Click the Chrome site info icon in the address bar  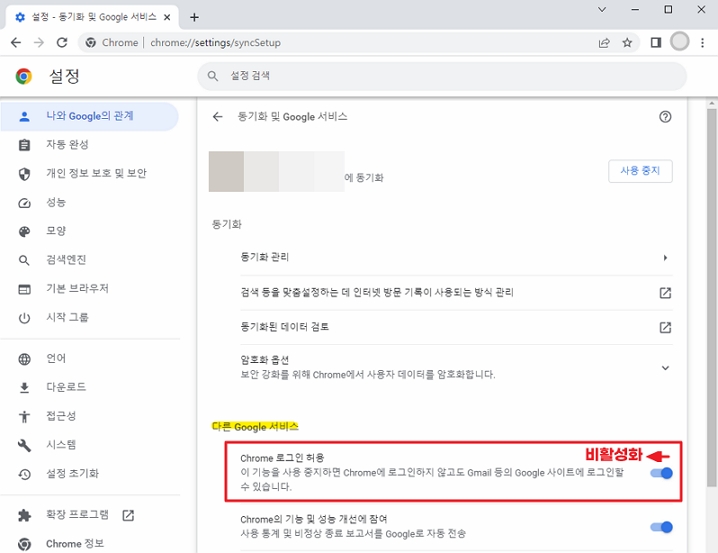[x=91, y=43]
